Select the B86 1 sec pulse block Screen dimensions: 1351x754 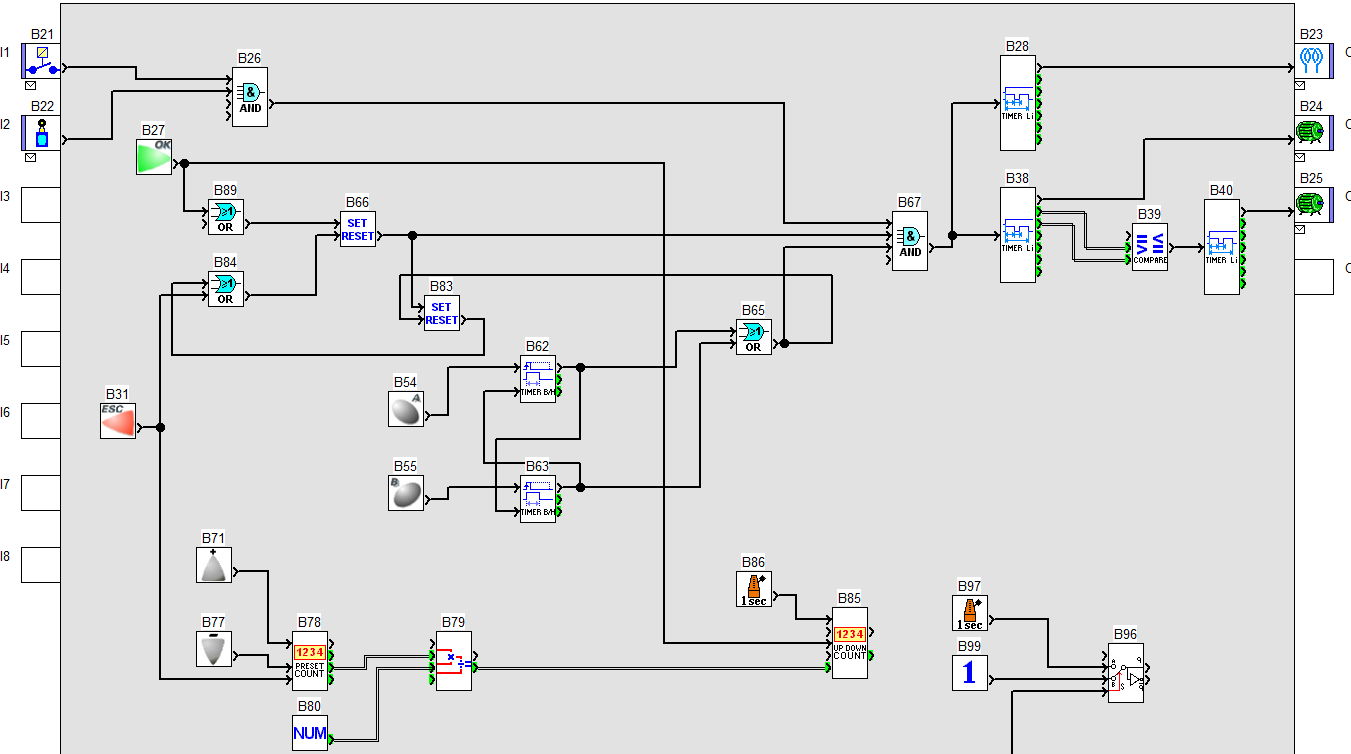click(x=753, y=589)
